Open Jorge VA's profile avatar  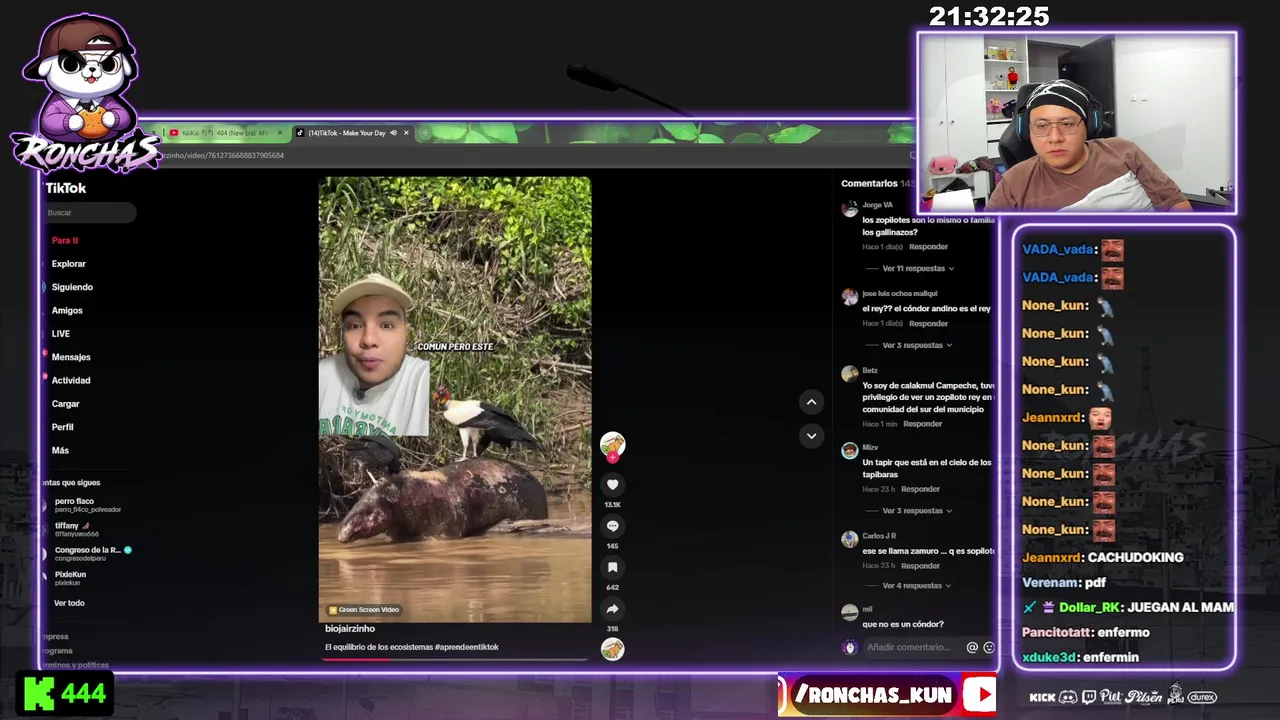point(849,209)
